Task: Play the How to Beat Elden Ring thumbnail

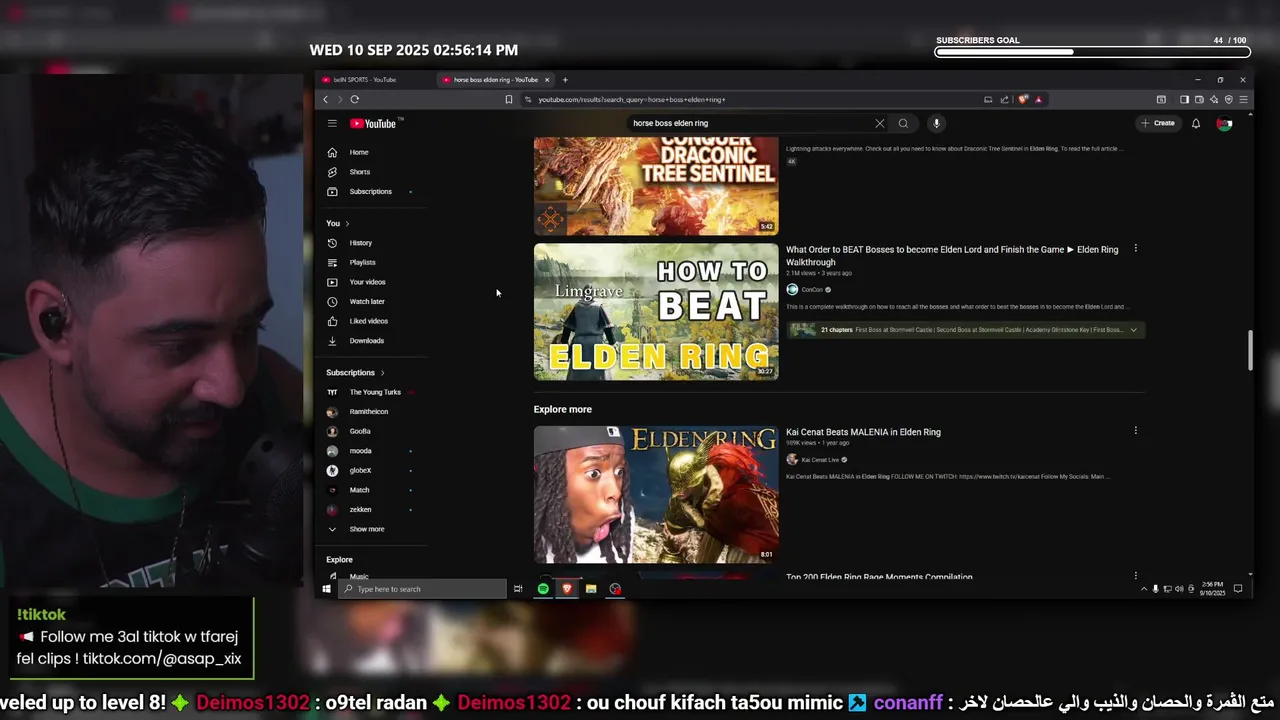Action: pyautogui.click(x=656, y=312)
